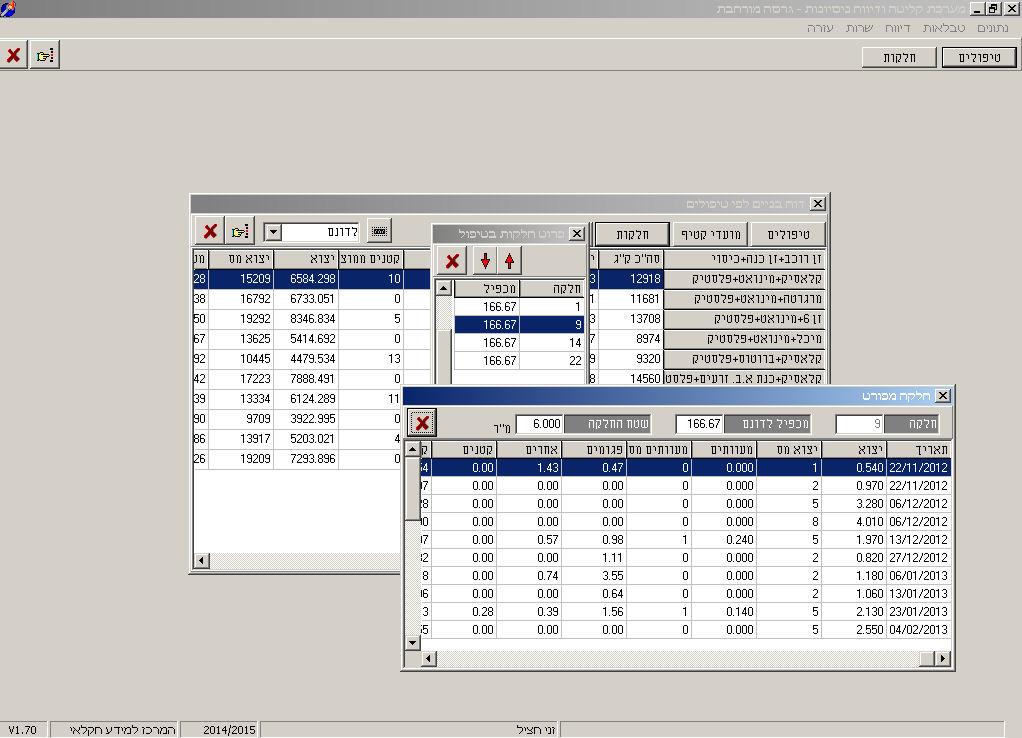Screen dimensions: 1022x738
Task: Click טיפולים button in the main toolbar
Action: (980, 57)
